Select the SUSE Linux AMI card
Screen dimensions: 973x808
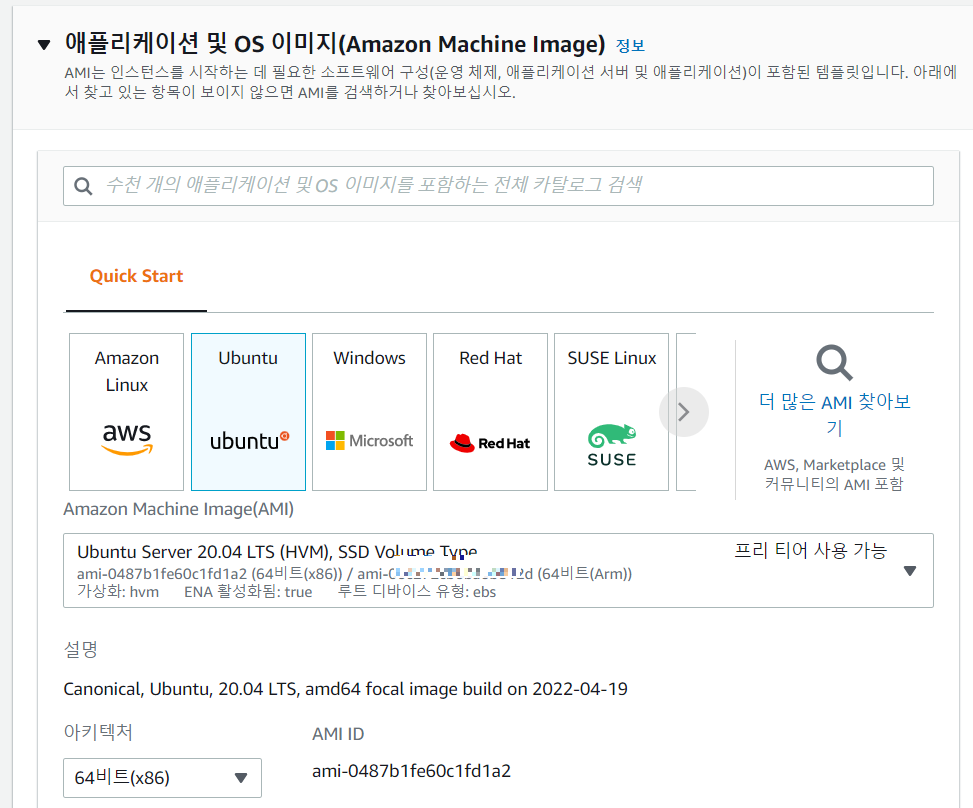pos(611,411)
